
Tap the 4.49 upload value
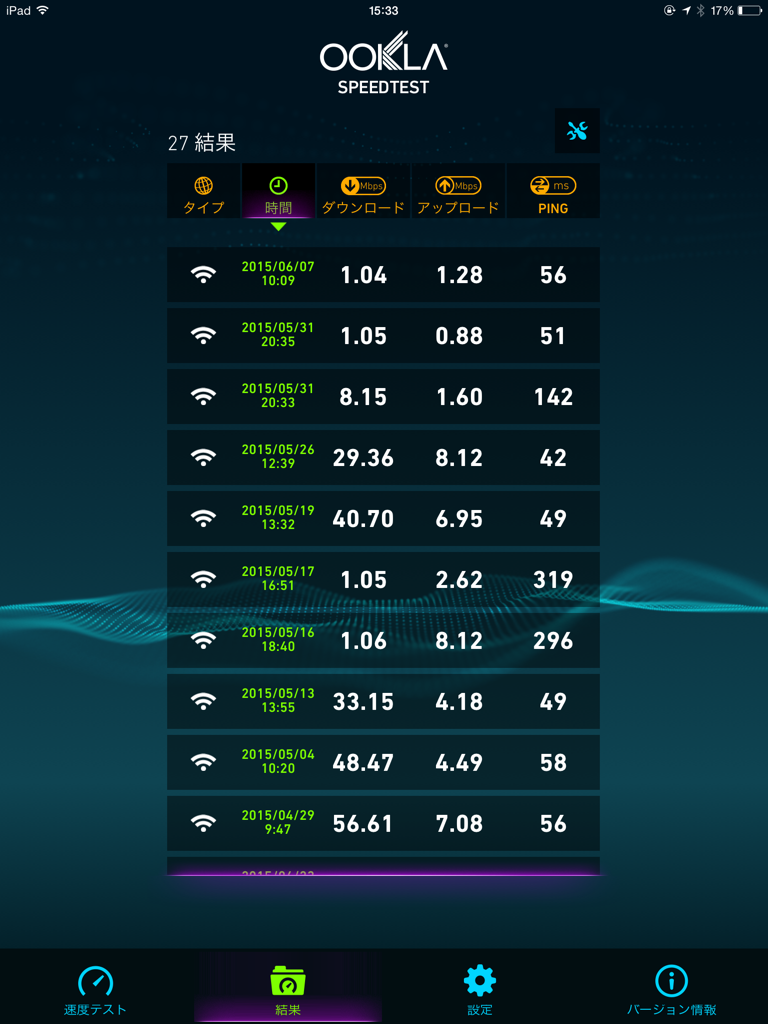[459, 763]
